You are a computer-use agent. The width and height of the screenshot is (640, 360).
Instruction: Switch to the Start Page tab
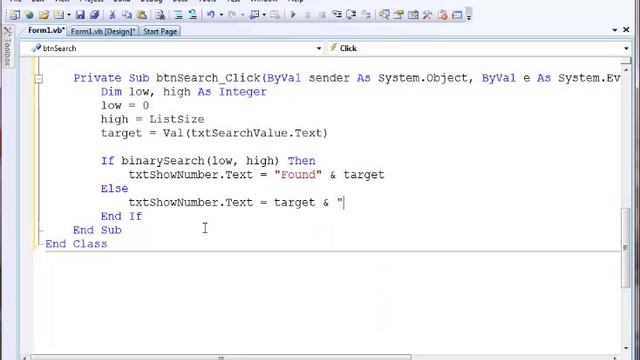pyautogui.click(x=160, y=31)
